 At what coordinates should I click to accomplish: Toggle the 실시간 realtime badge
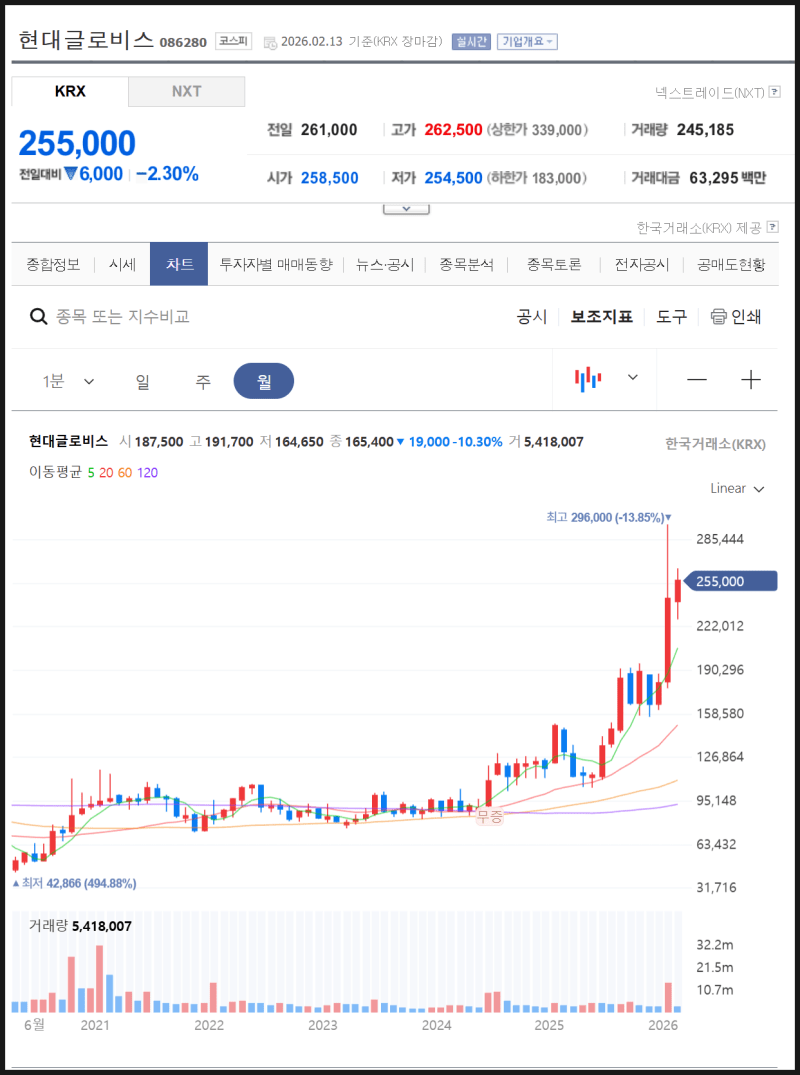tap(471, 42)
